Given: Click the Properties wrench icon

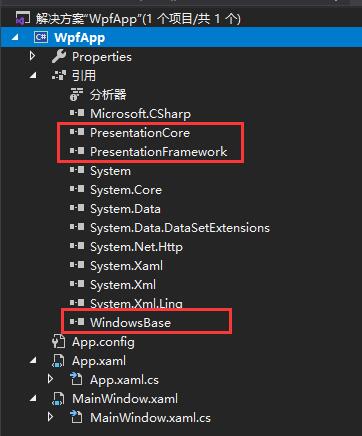Looking at the screenshot, I should [x=59, y=56].
